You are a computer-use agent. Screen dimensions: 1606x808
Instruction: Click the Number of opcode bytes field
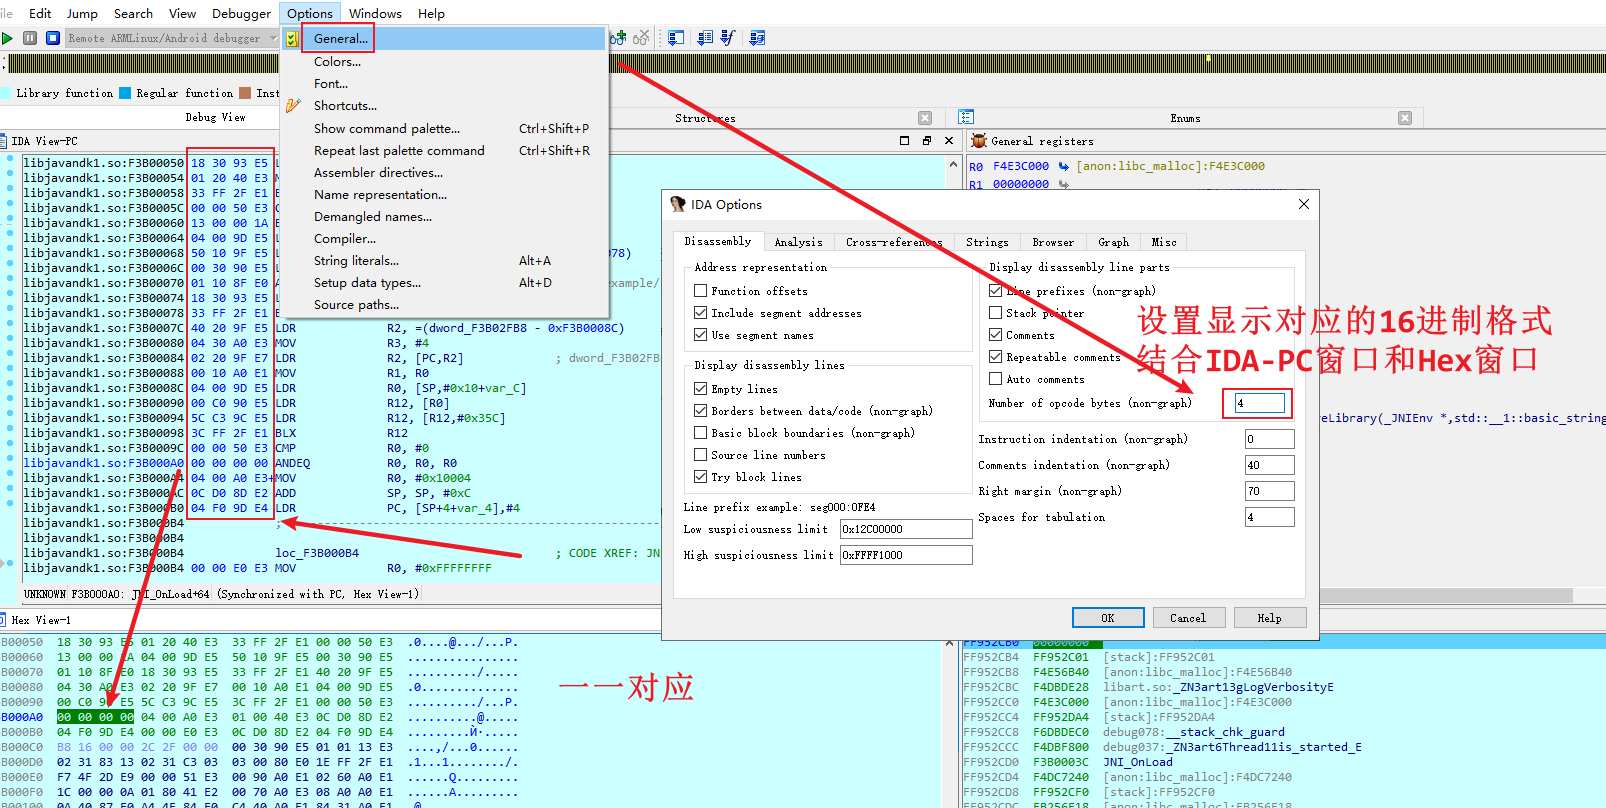pos(1259,403)
